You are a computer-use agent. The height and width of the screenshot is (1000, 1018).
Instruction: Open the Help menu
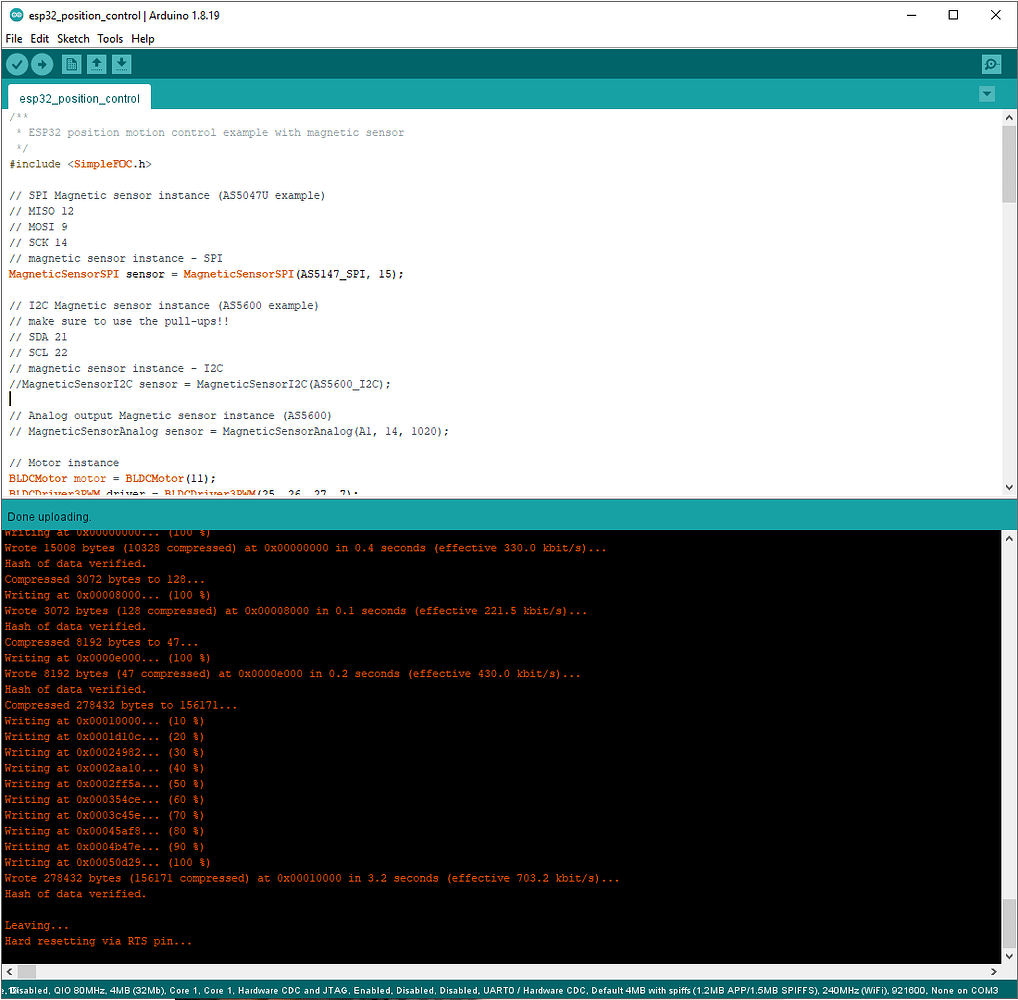tap(143, 39)
